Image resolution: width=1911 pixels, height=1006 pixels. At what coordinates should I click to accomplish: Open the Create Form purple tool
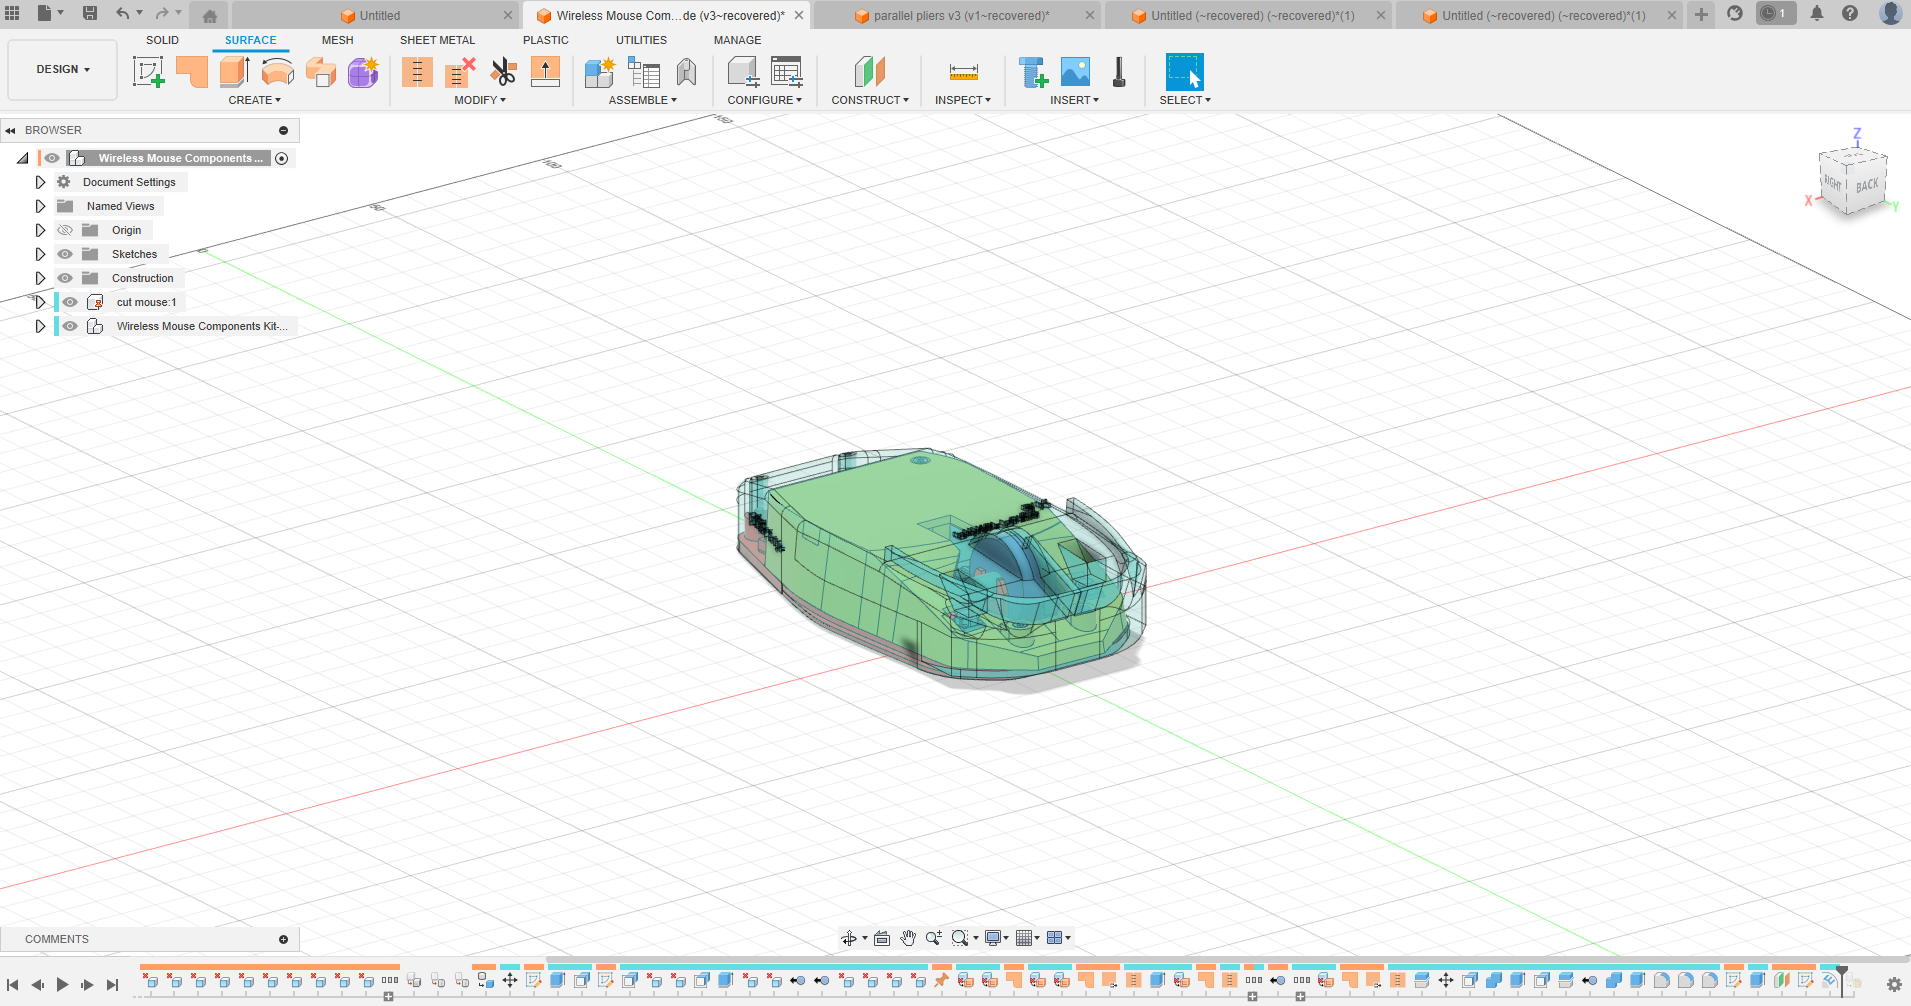[x=363, y=72]
